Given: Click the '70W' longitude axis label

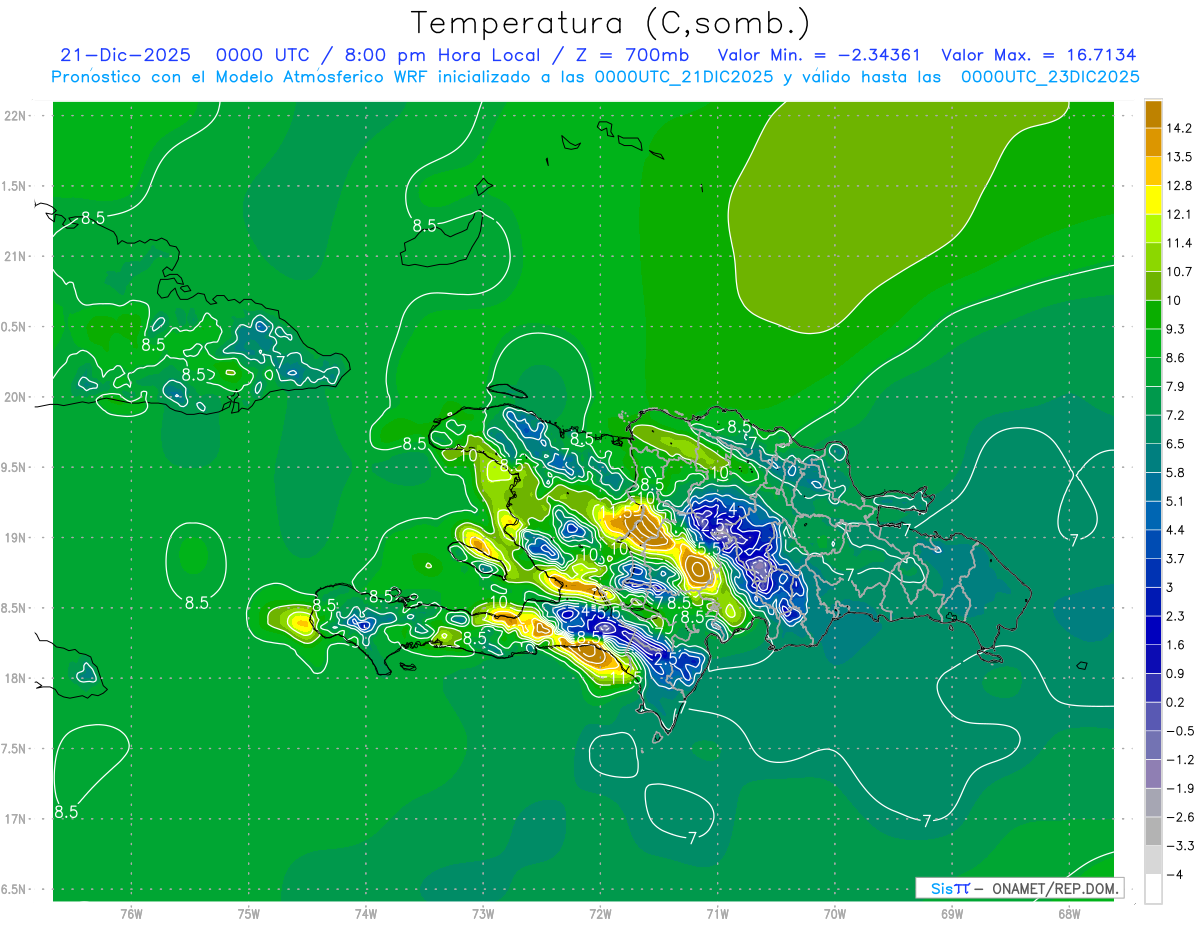Looking at the screenshot, I should click(x=835, y=914).
